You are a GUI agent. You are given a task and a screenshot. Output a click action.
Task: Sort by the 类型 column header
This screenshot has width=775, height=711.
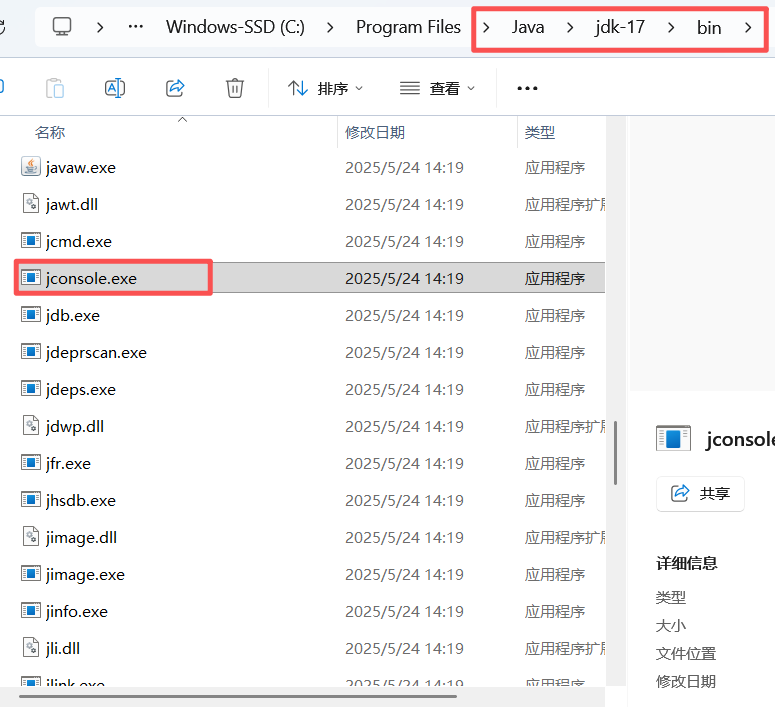click(540, 132)
